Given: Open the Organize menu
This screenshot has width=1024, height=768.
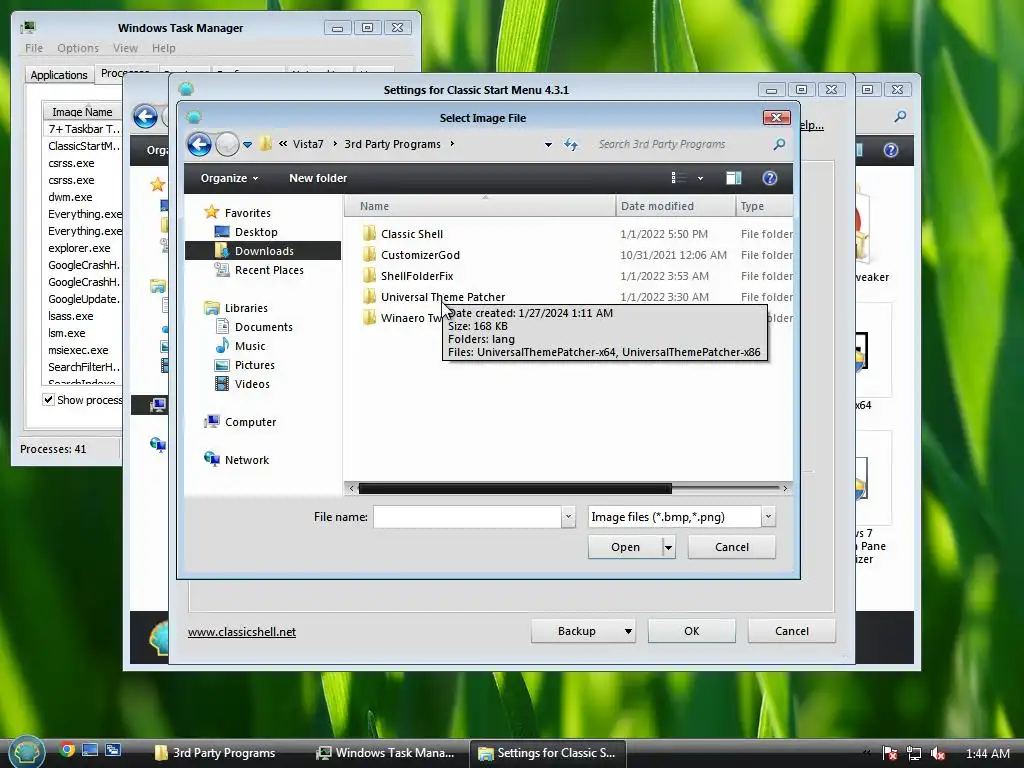Looking at the screenshot, I should click(x=229, y=178).
